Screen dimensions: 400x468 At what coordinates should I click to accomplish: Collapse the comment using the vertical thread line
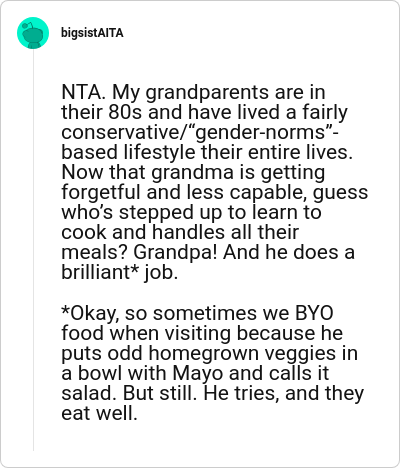click(x=33, y=250)
